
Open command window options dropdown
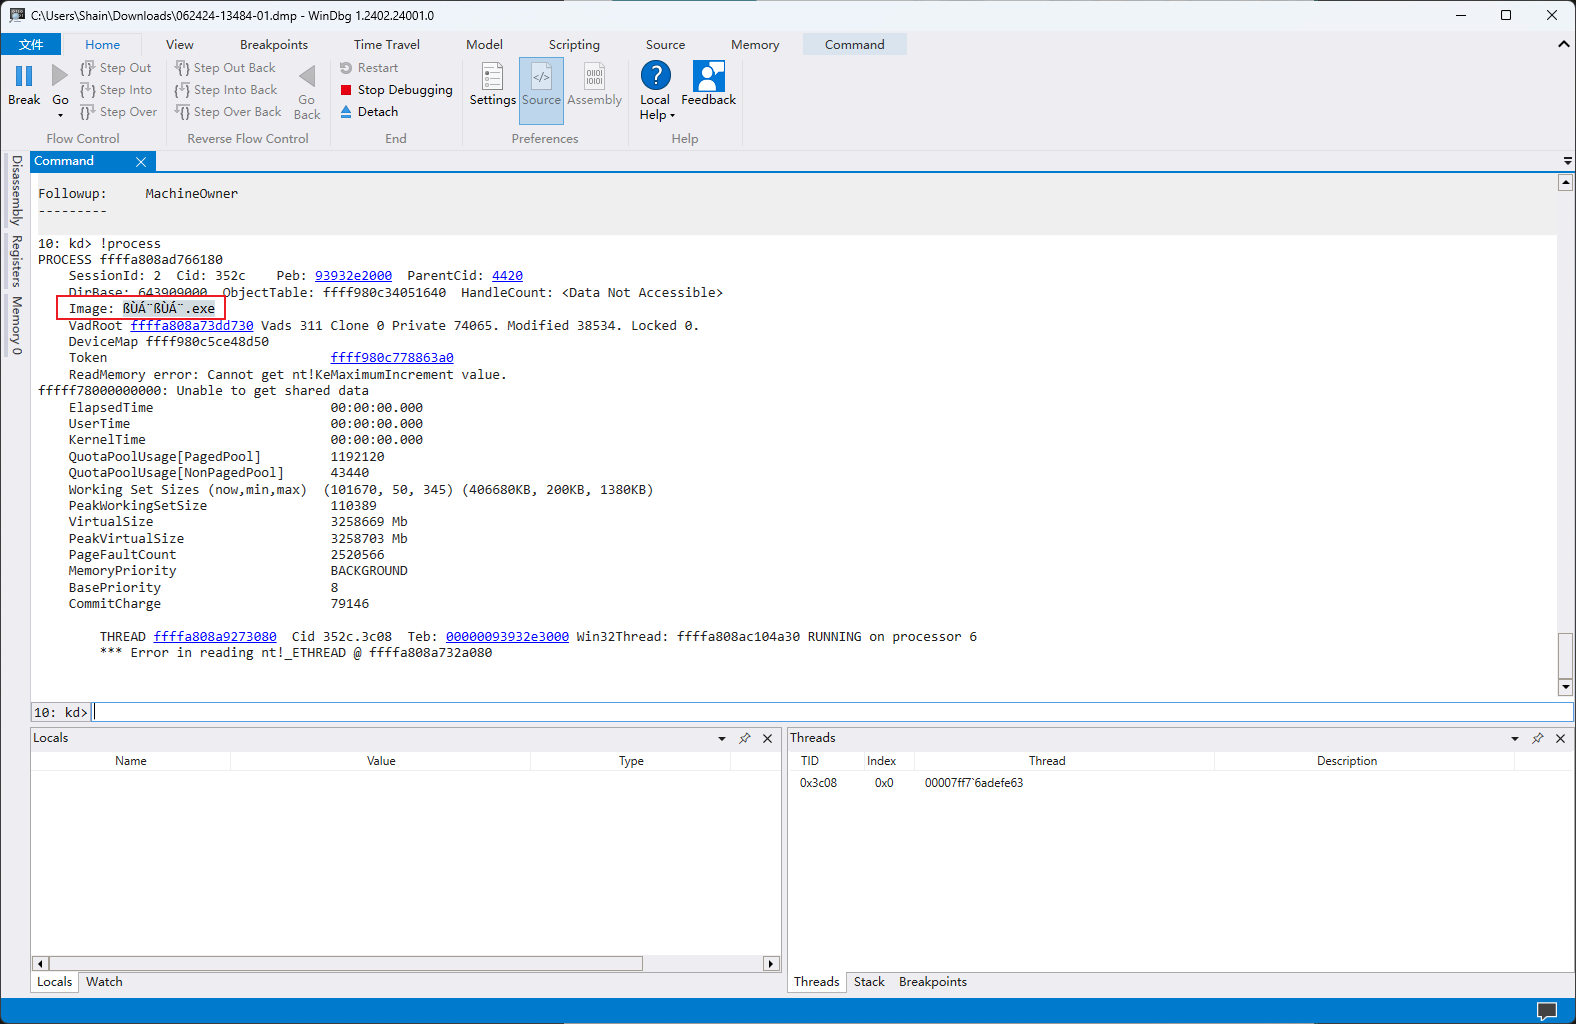point(1567,161)
